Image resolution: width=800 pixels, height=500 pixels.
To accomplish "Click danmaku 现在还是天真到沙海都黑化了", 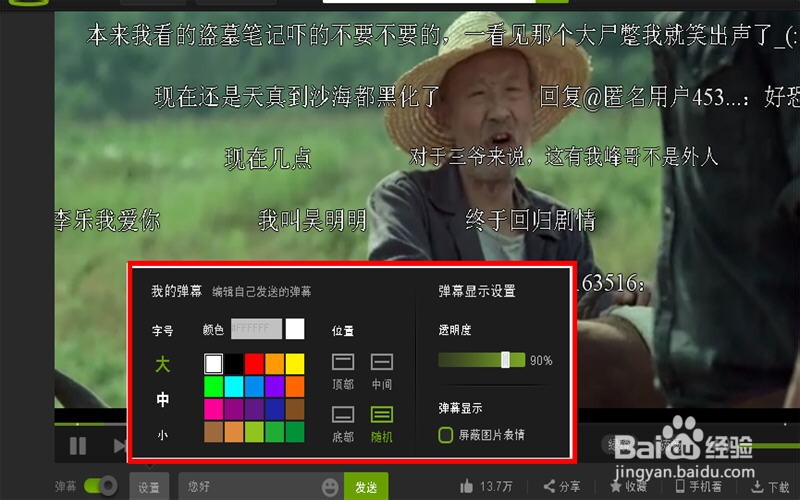I will pos(297,96).
